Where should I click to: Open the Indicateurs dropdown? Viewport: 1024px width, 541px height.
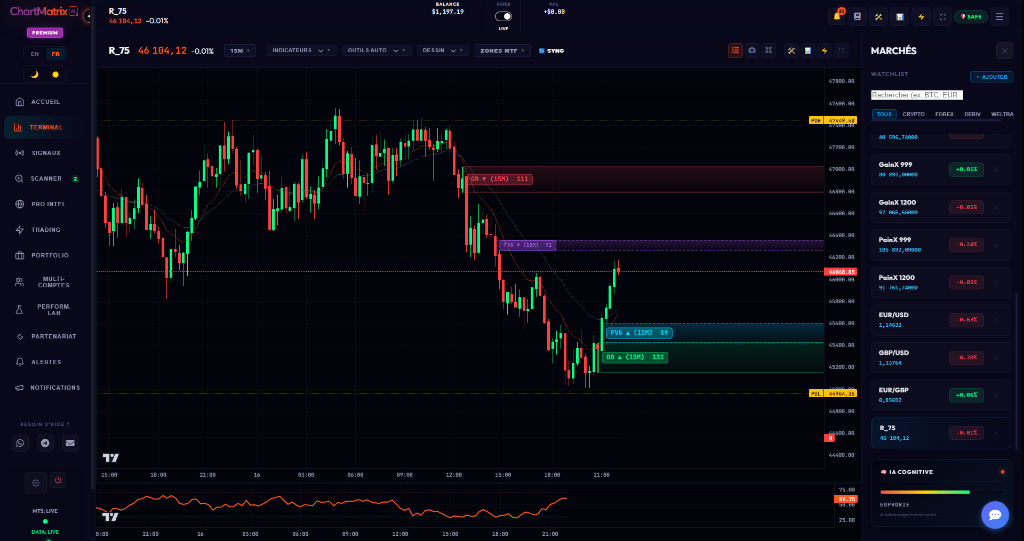click(x=301, y=50)
